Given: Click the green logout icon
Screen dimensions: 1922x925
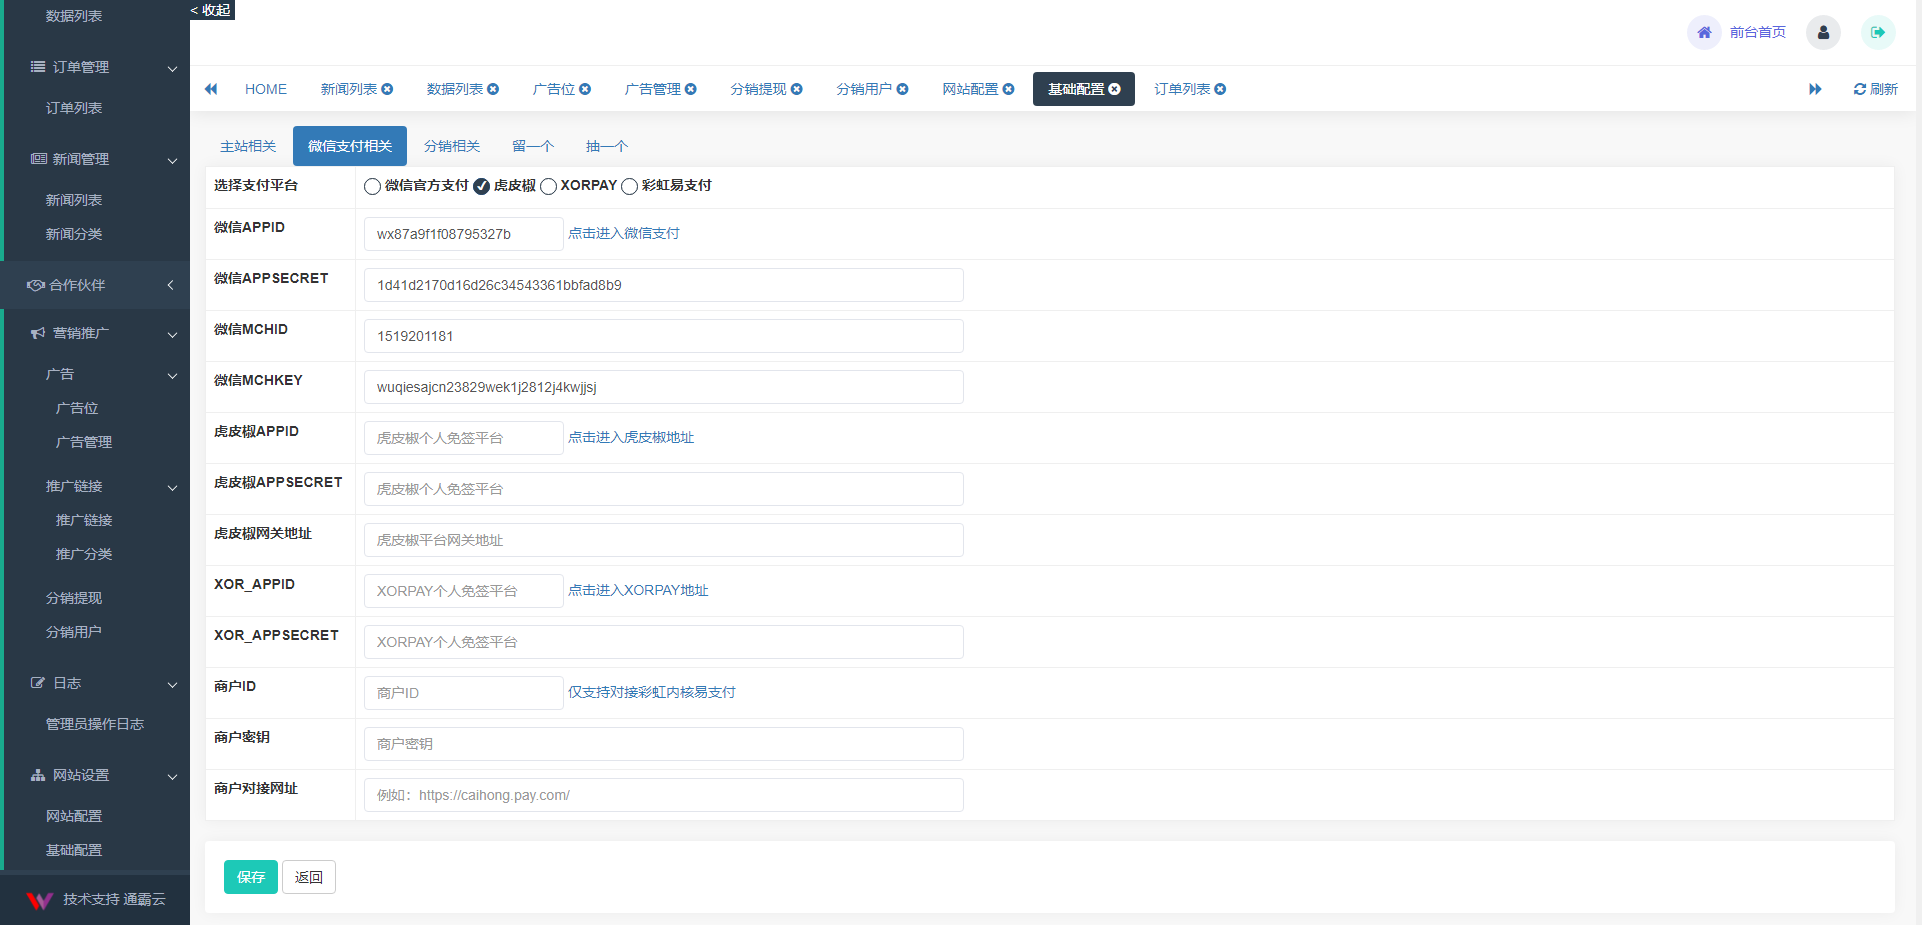Looking at the screenshot, I should [1878, 32].
